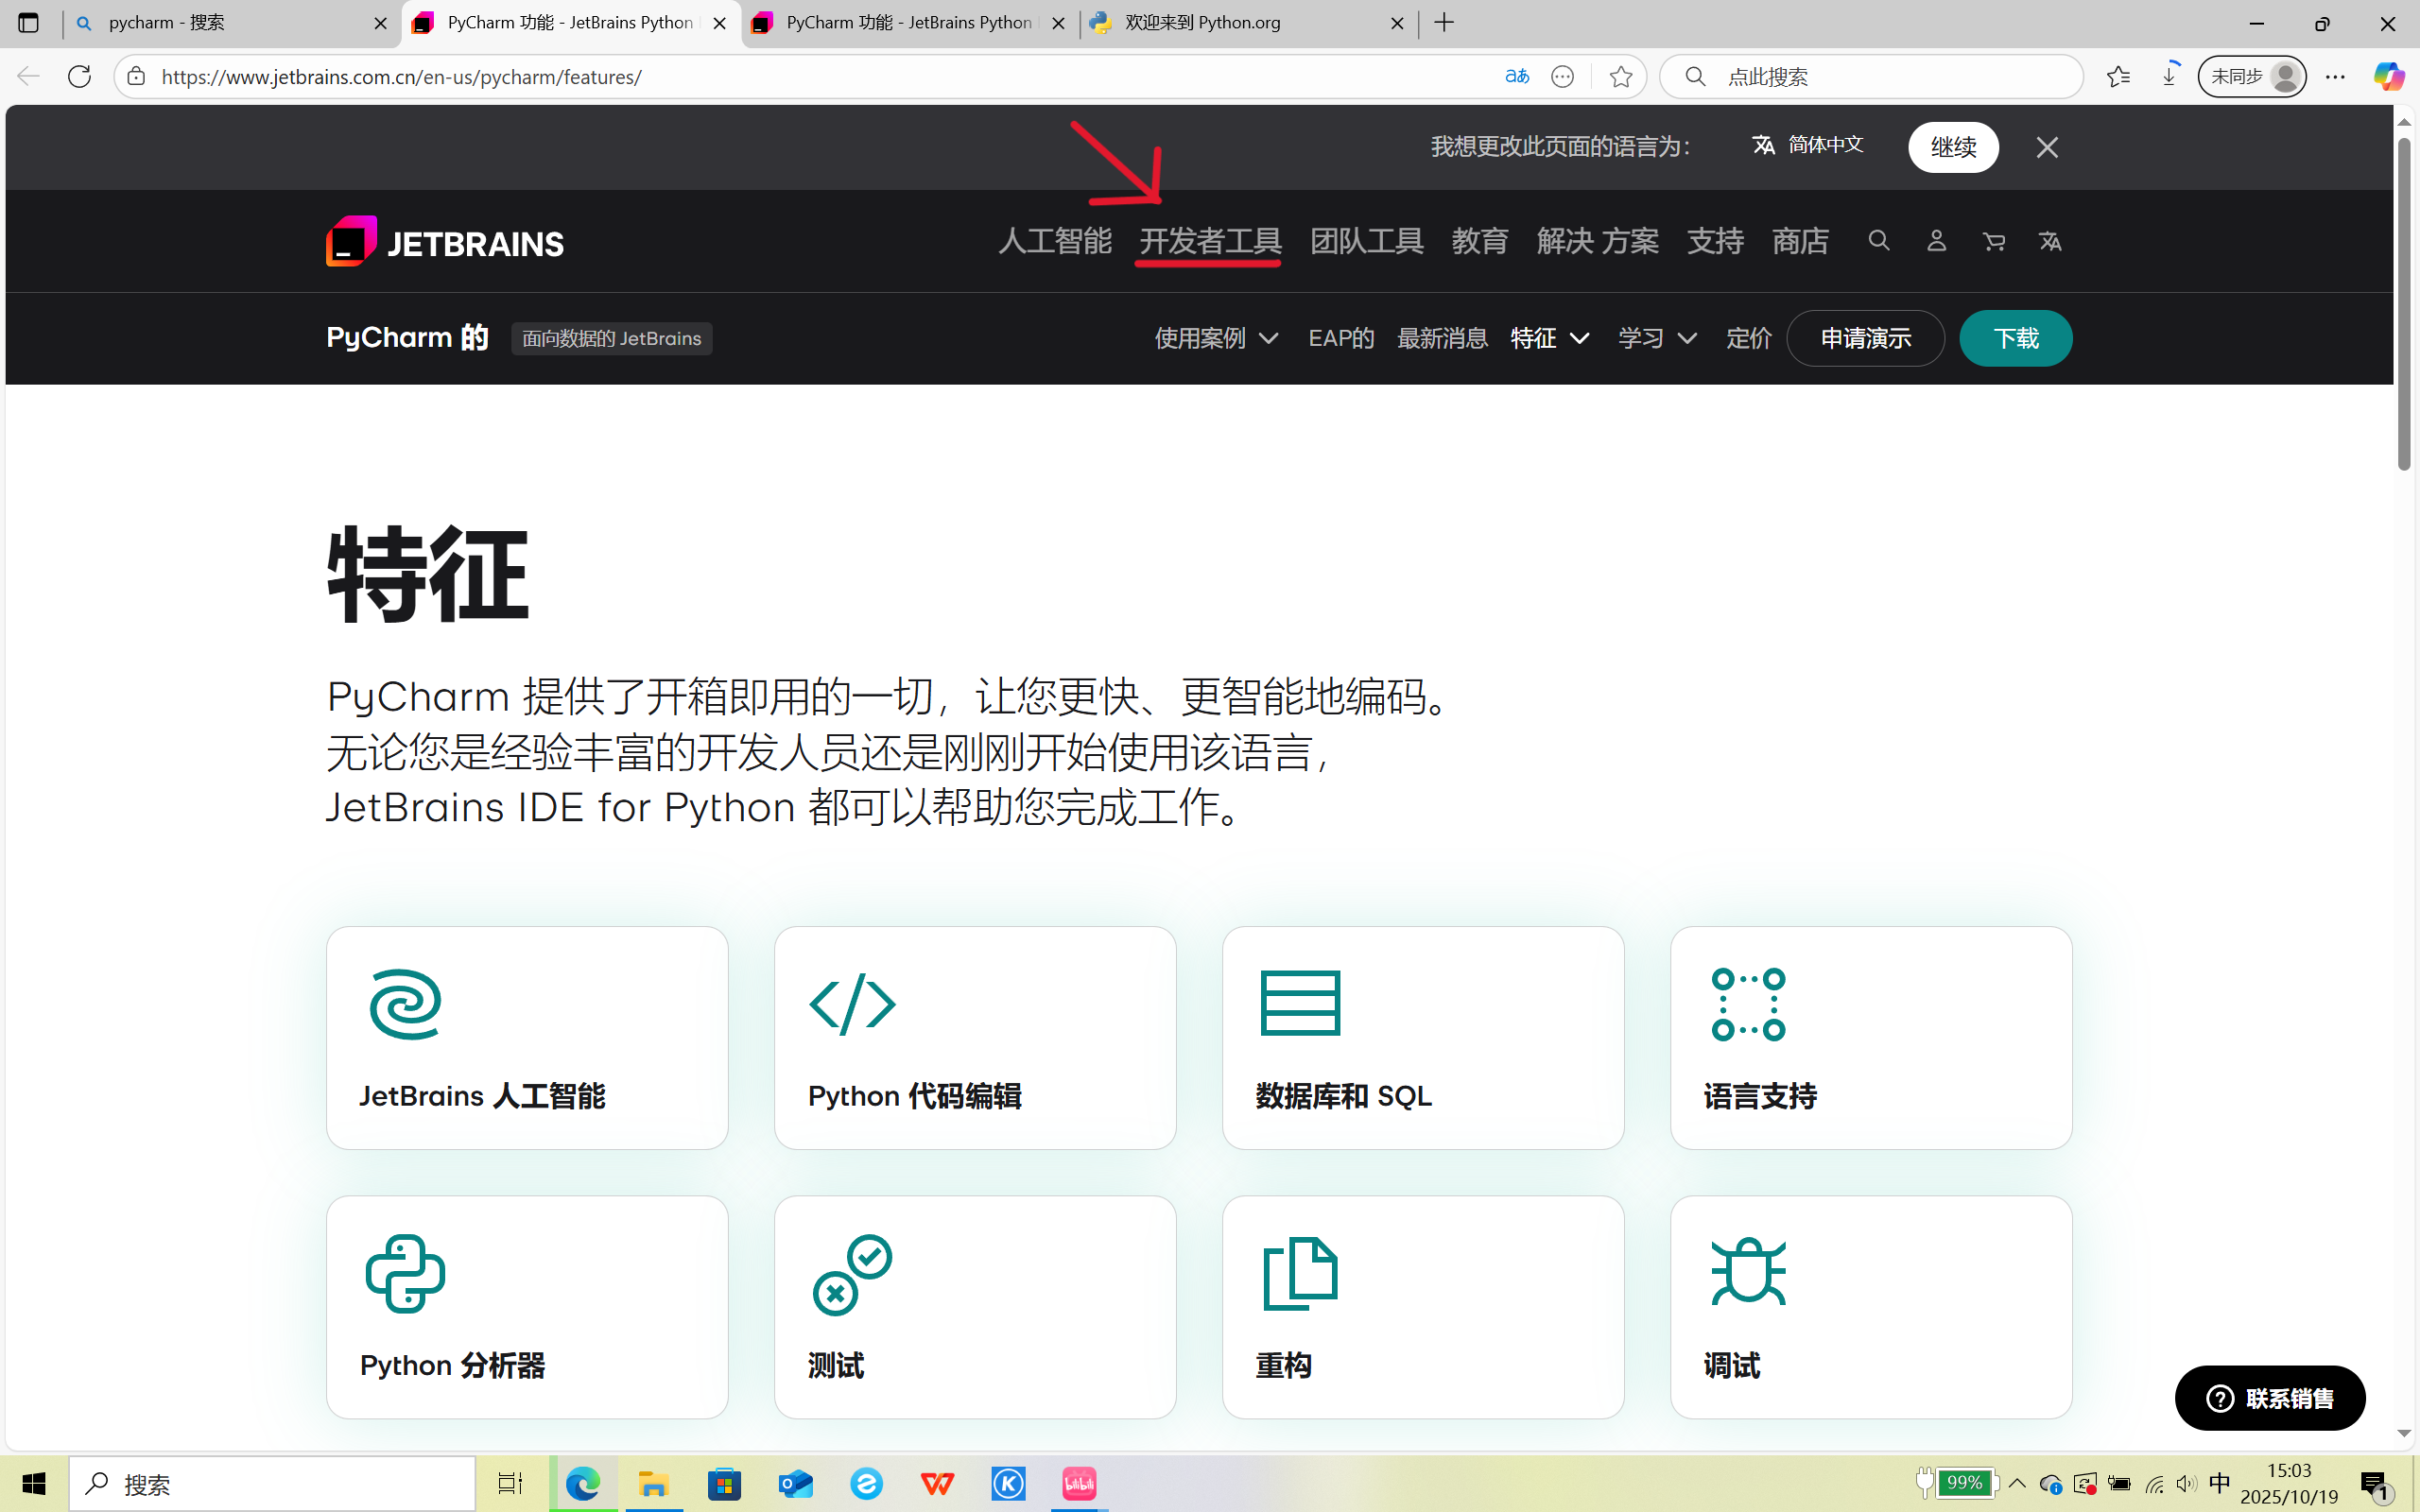Expand the 使用案例 dropdown menu

(x=1216, y=338)
